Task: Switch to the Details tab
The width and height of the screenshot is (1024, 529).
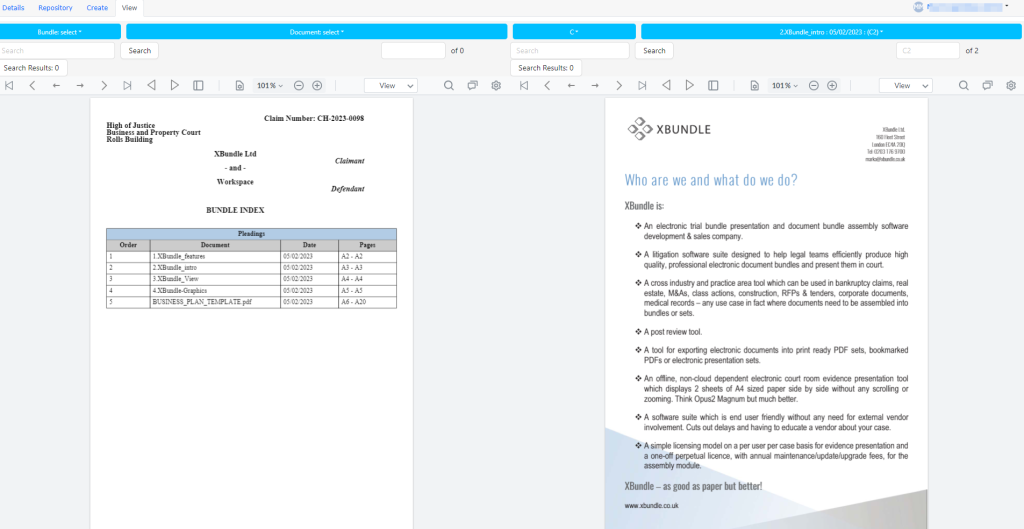Action: click(13, 8)
